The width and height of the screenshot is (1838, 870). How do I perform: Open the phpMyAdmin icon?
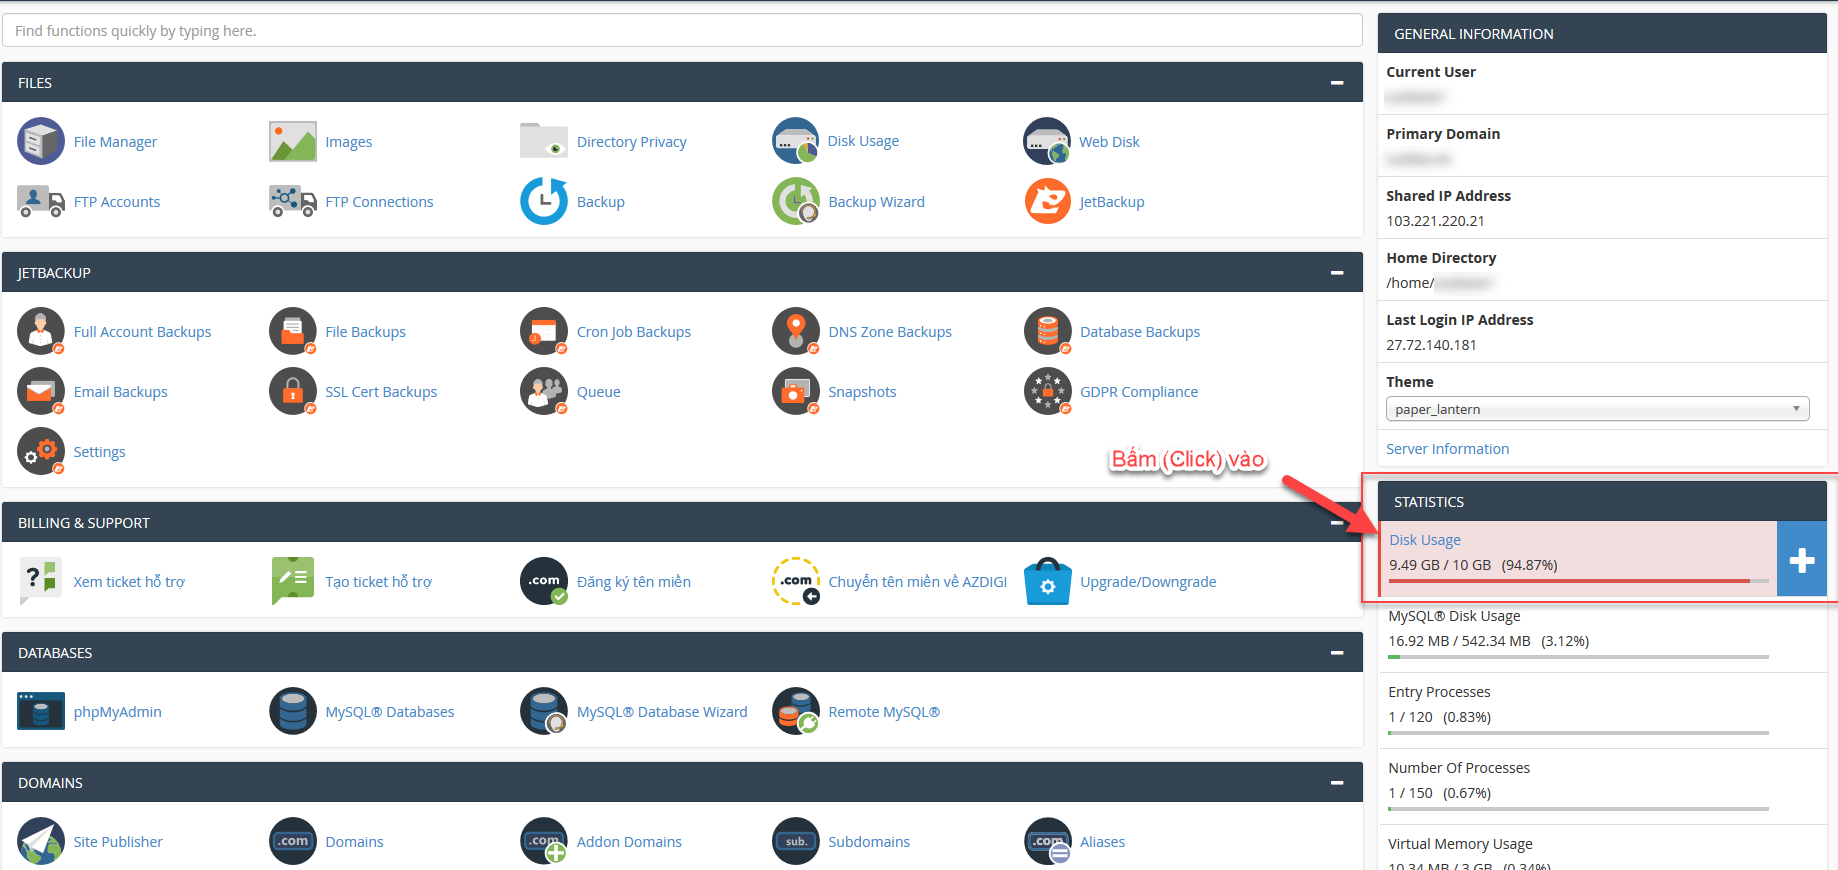(x=41, y=711)
